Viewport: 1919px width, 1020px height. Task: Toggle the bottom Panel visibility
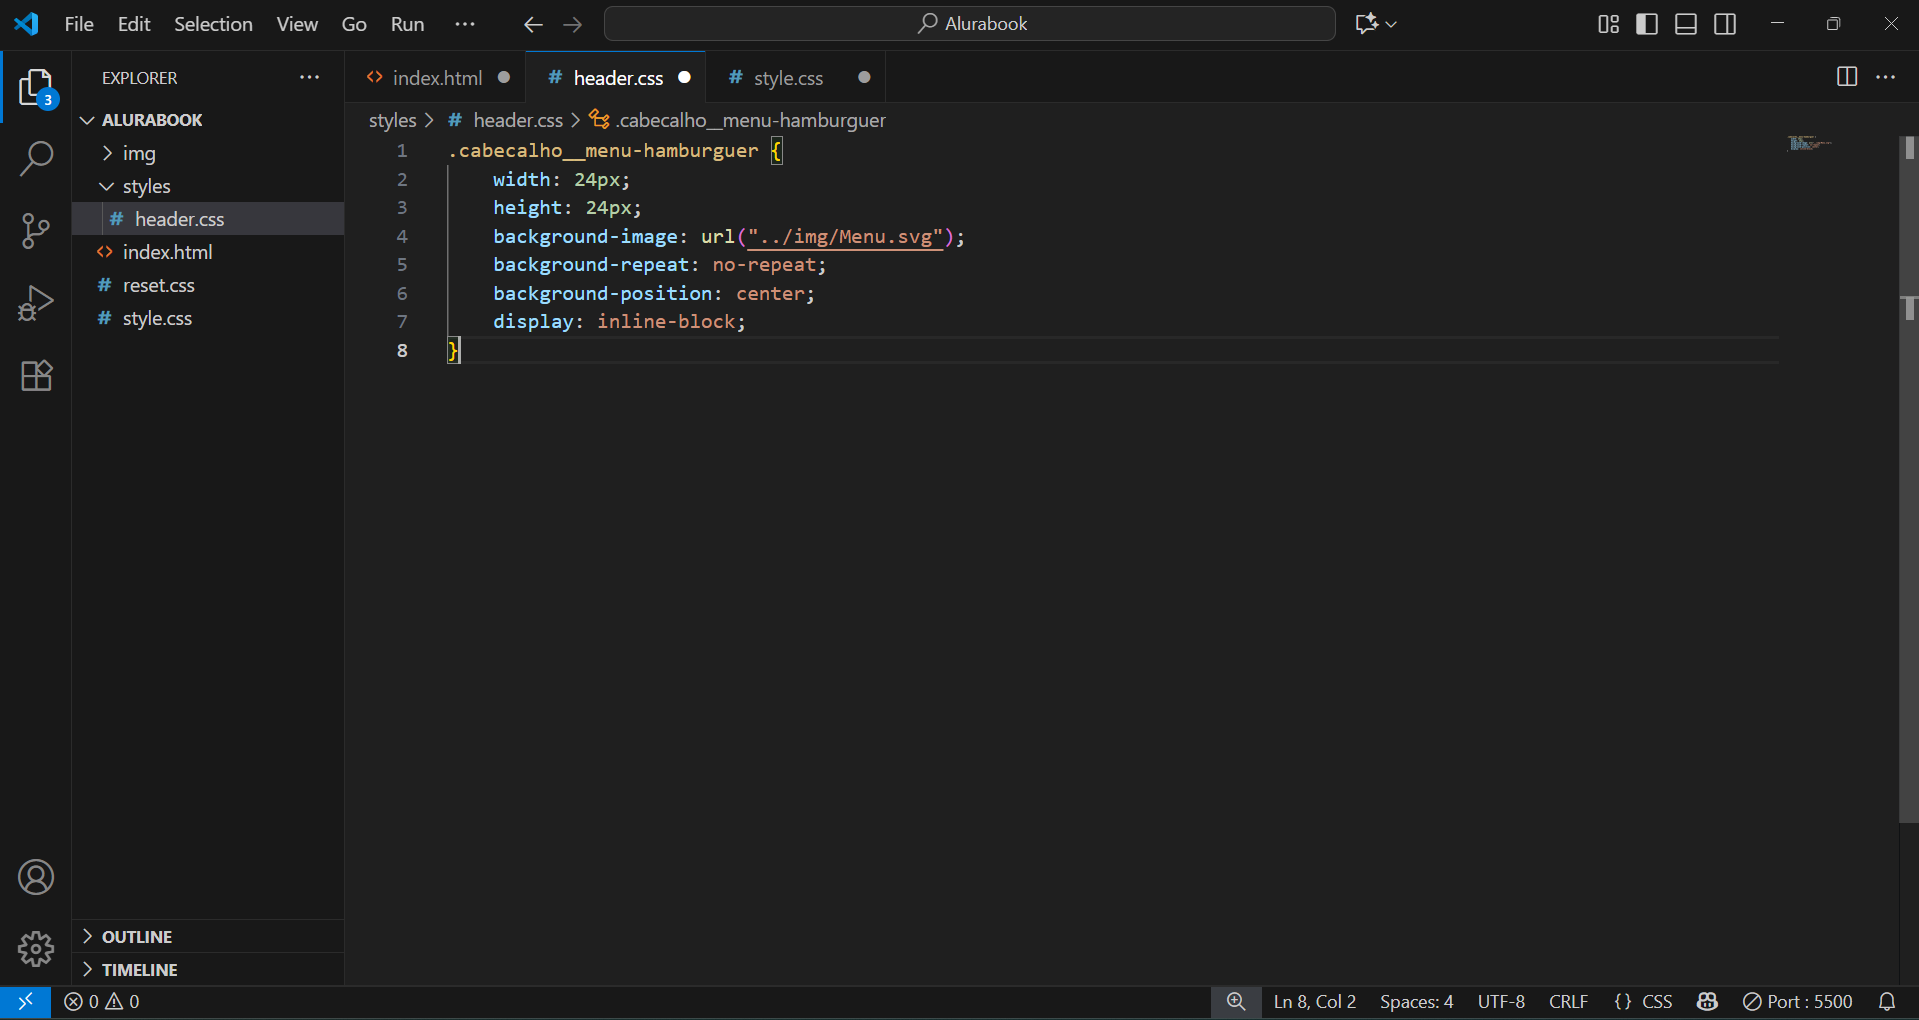(1685, 24)
